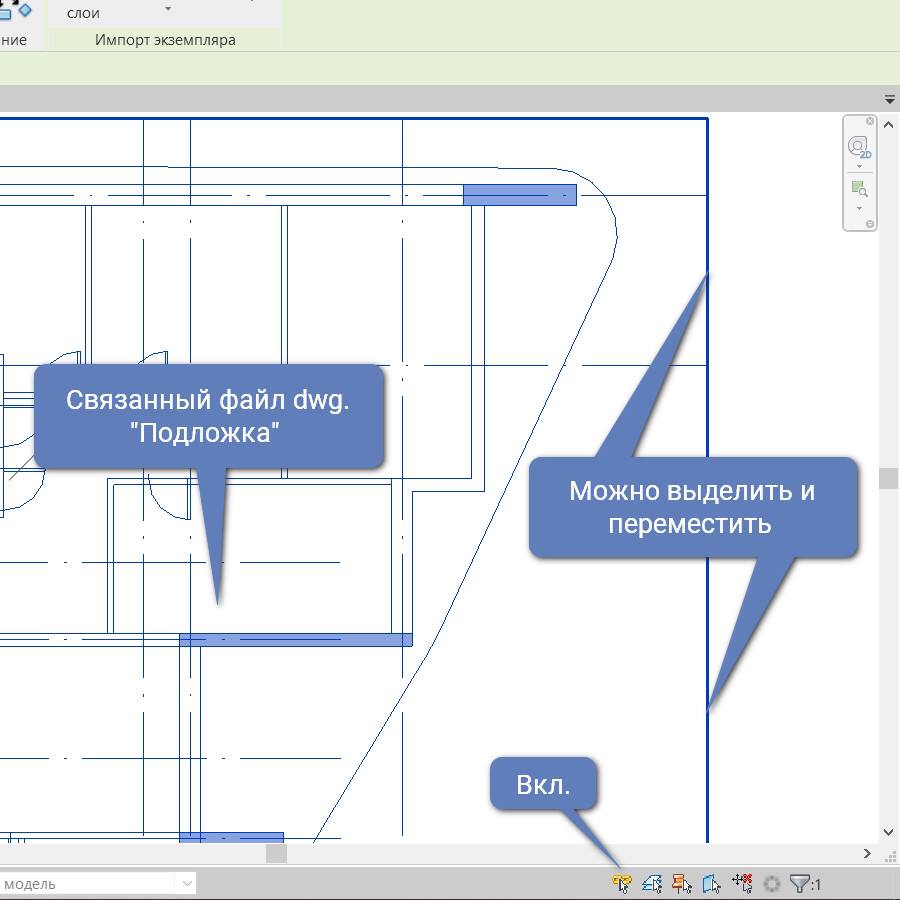The image size is (900, 900).
Task: Click the horizontal scrollbar thumb
Action: click(276, 854)
